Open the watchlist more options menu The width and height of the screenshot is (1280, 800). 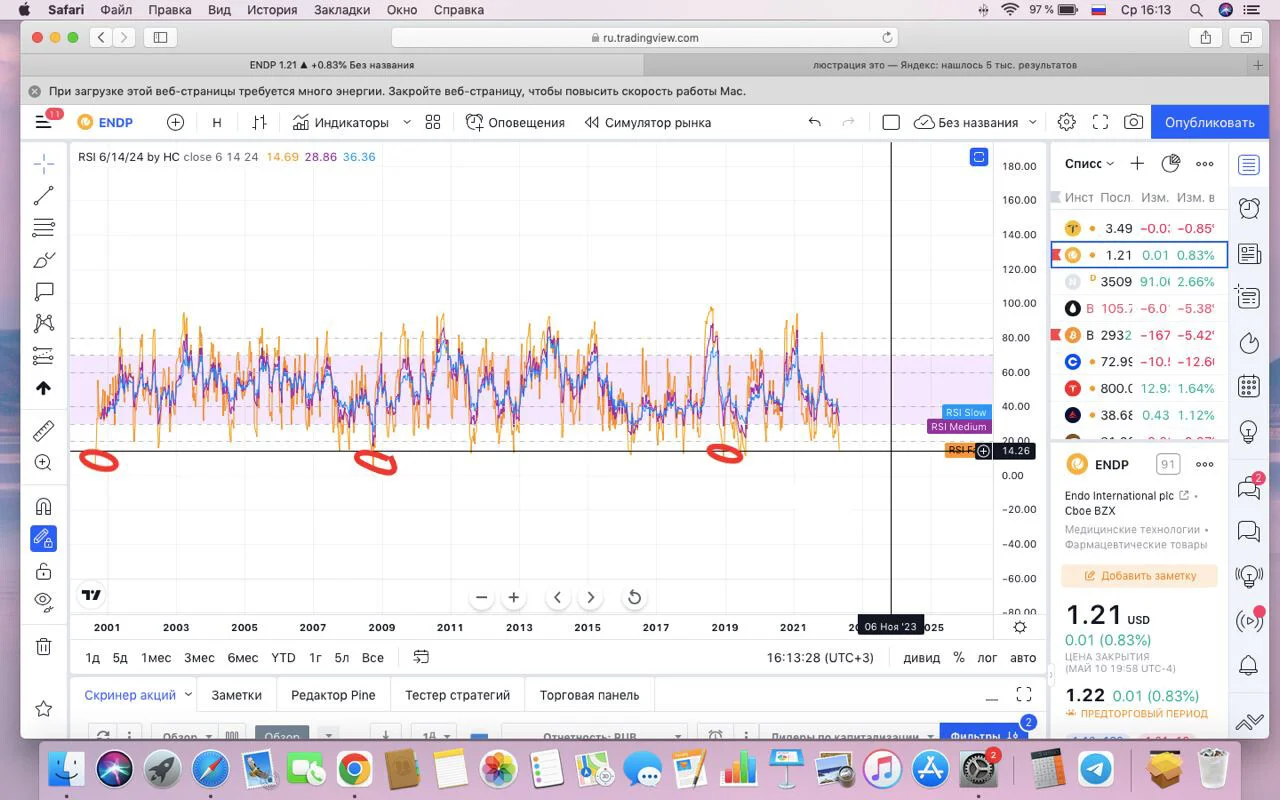coord(1204,163)
